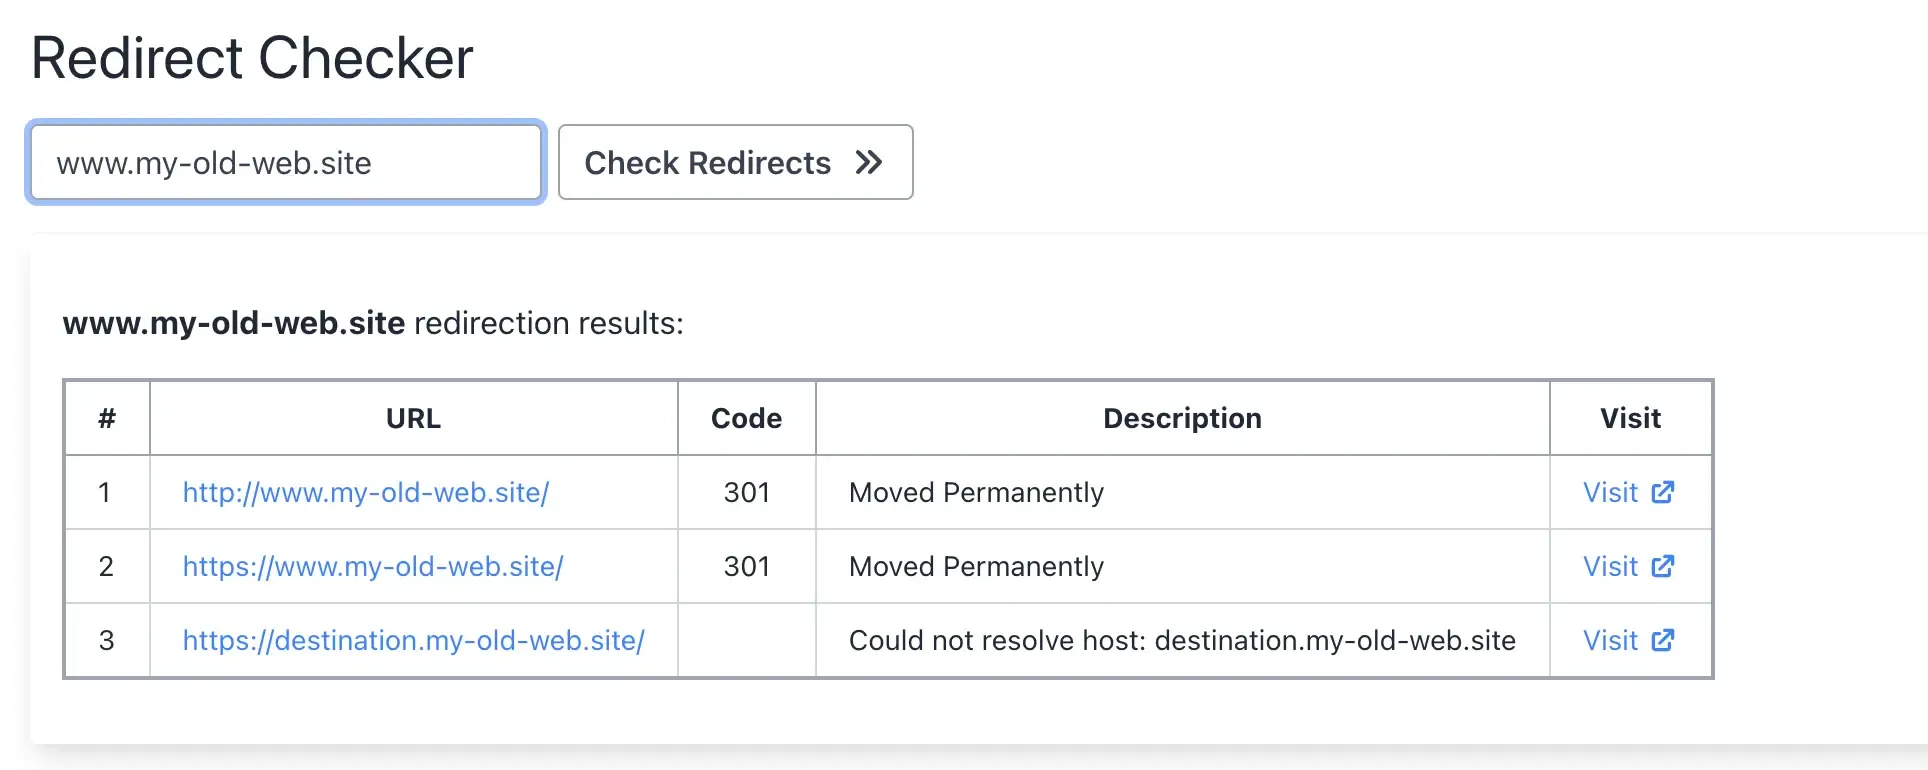Click the 301 code in the first row

(x=746, y=492)
